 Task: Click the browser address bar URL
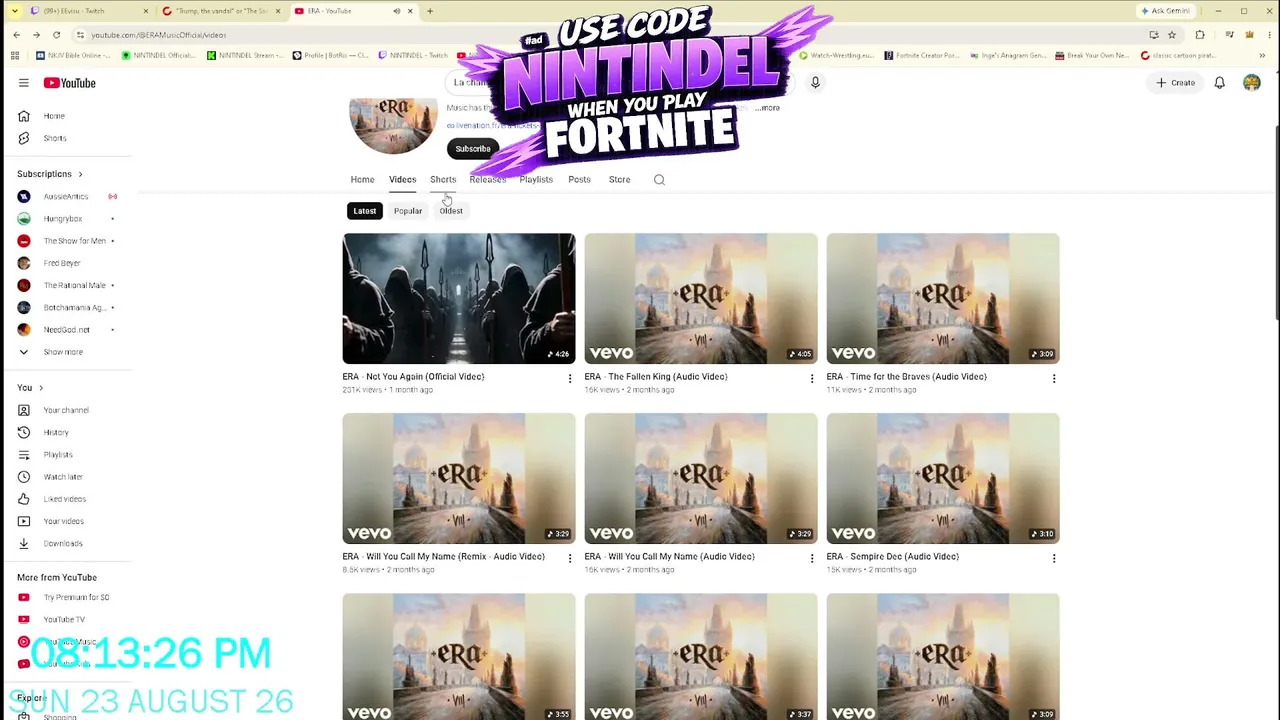click(158, 35)
